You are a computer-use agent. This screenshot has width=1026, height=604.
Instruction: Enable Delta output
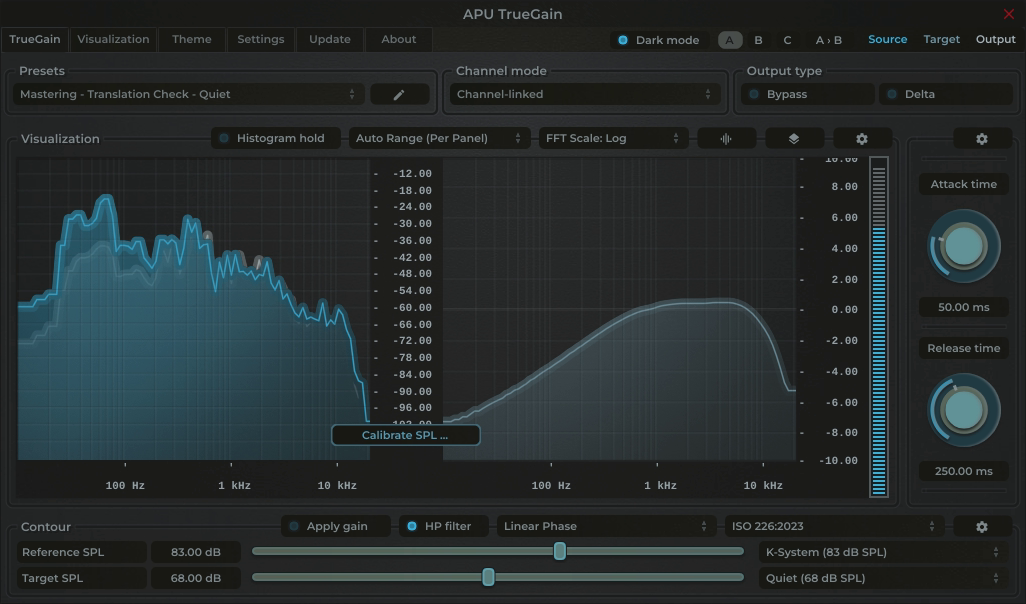[946, 94]
